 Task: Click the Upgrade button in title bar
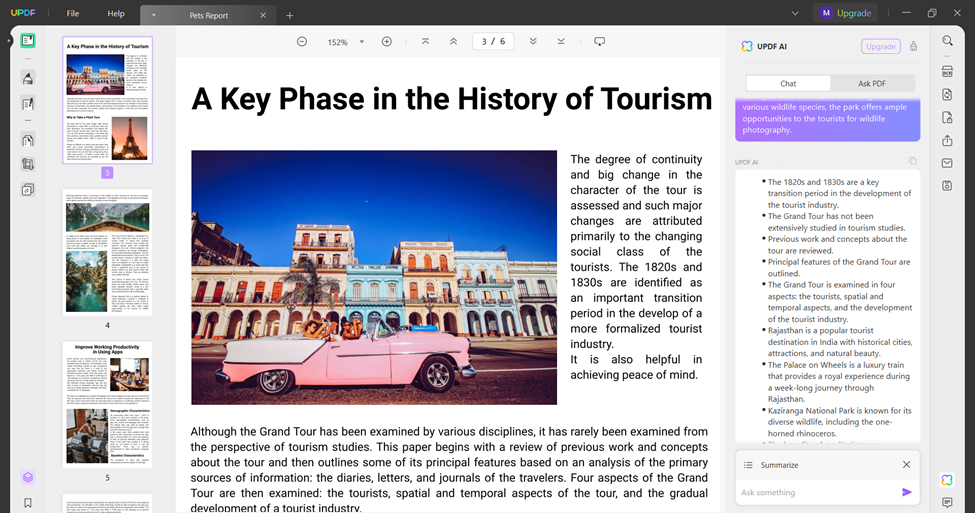(845, 13)
